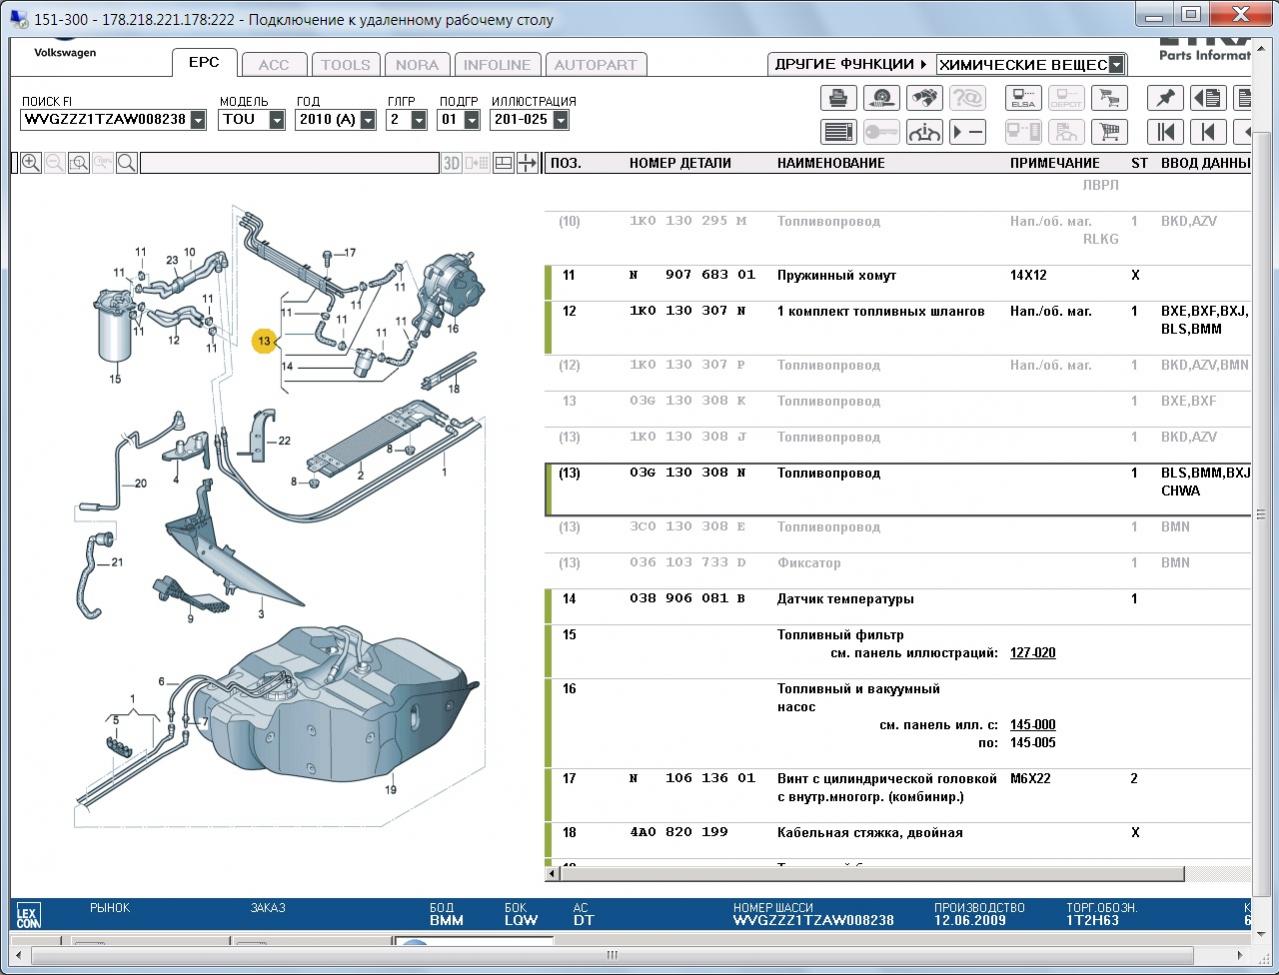
Task: Expand the ГЛГР main group dropdown
Action: click(419, 120)
